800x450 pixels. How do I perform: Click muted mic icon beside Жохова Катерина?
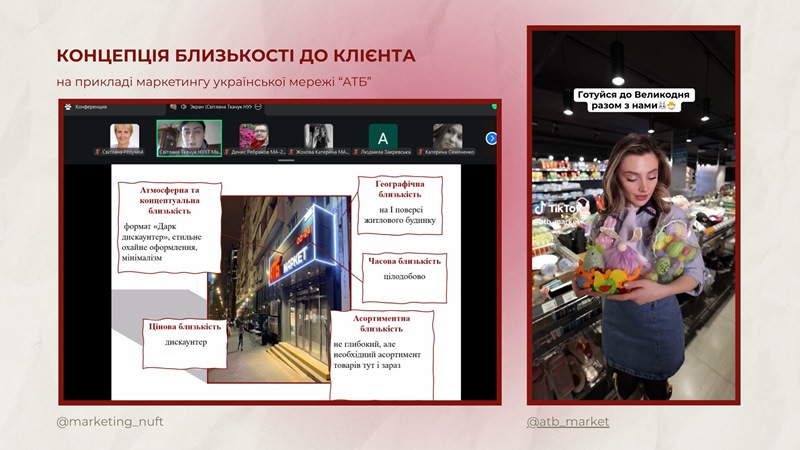292,152
